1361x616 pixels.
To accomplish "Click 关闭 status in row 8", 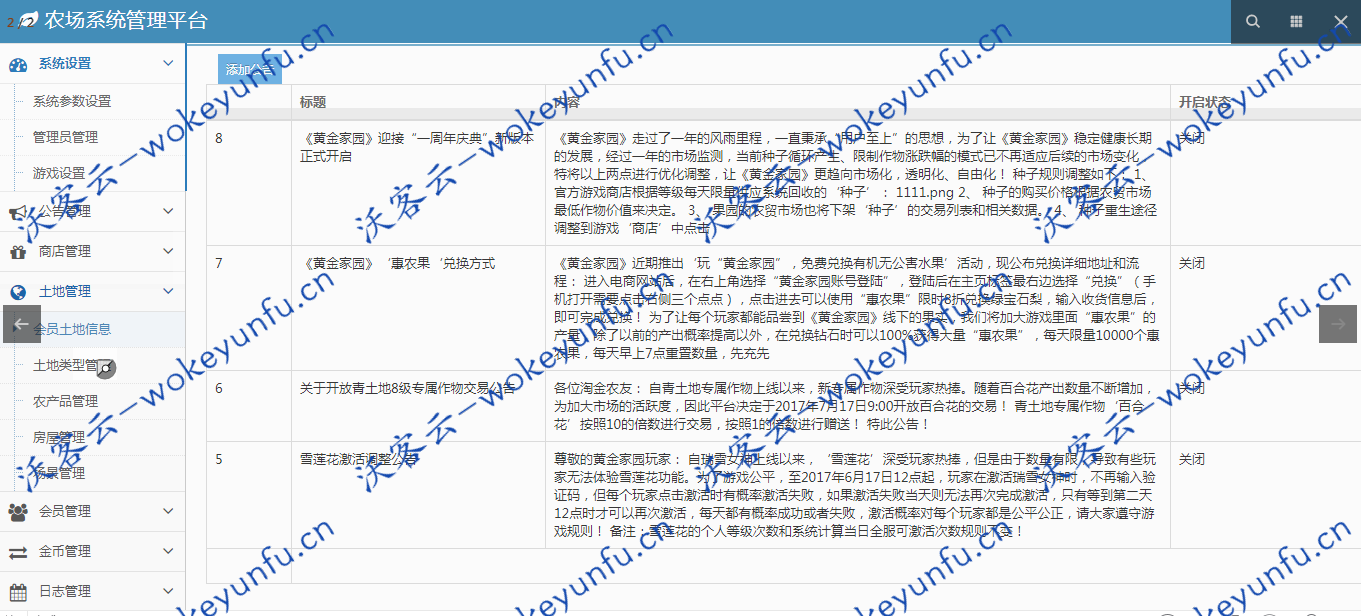I will click(1191, 138).
